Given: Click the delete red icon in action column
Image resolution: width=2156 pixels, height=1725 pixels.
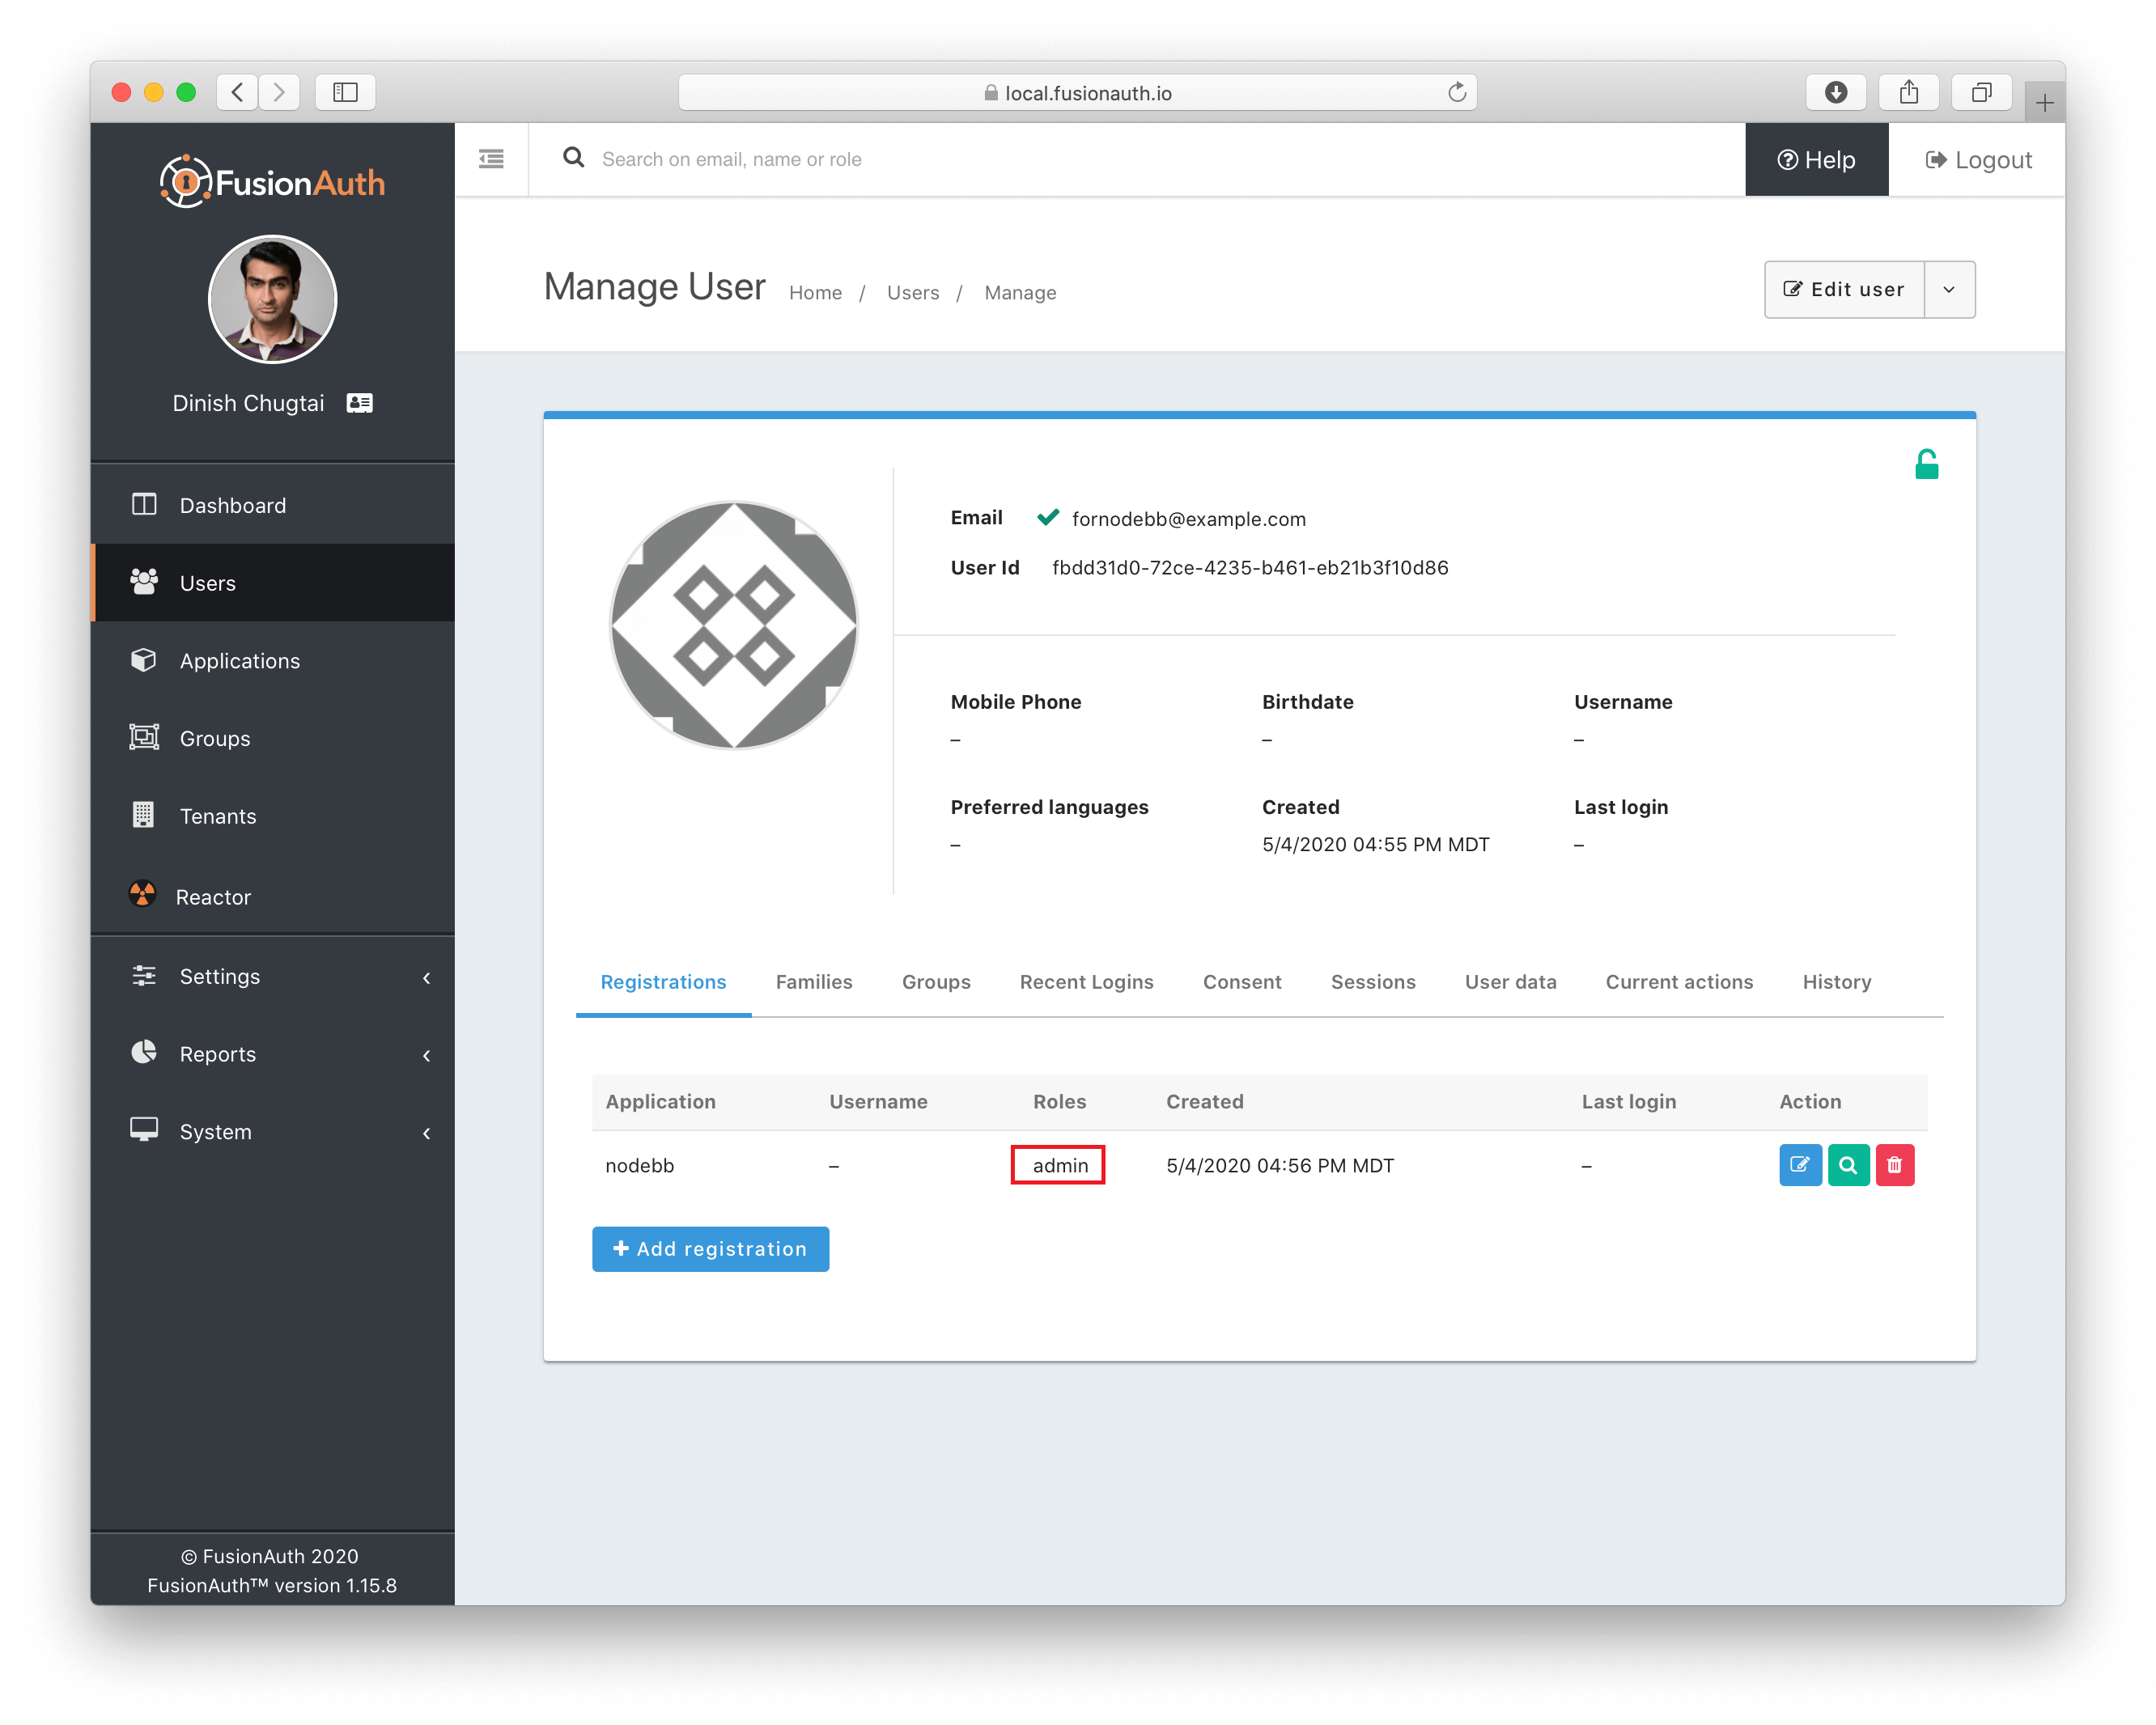Looking at the screenshot, I should click(x=1897, y=1163).
